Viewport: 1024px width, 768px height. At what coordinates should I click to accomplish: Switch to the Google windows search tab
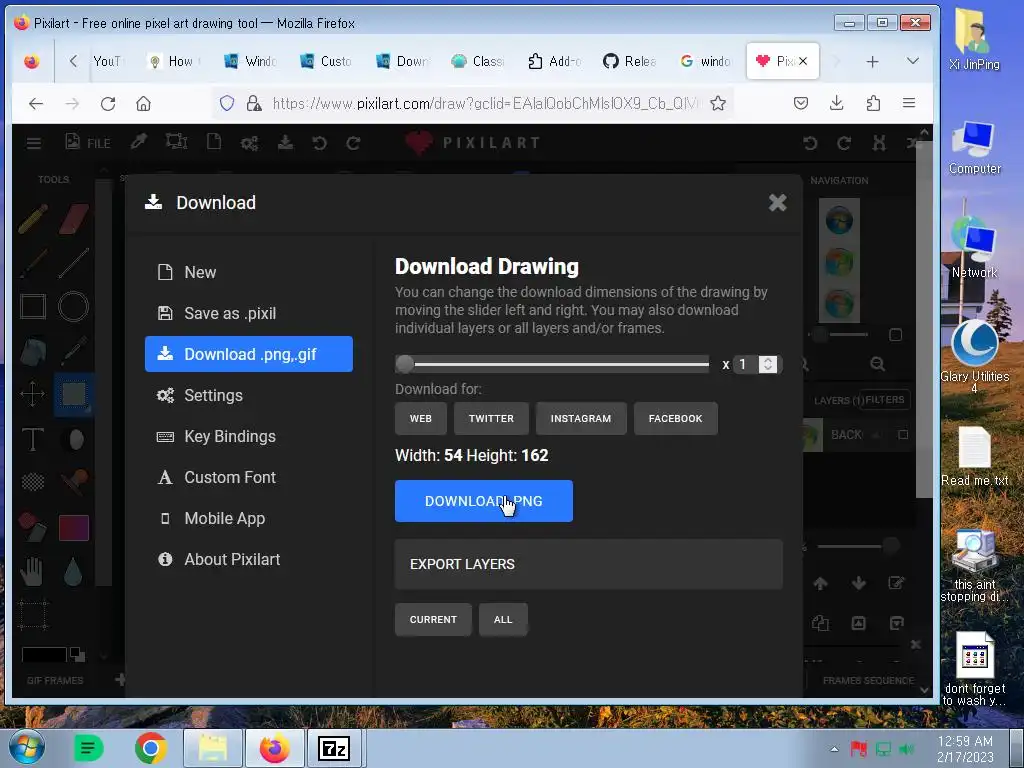click(x=706, y=61)
